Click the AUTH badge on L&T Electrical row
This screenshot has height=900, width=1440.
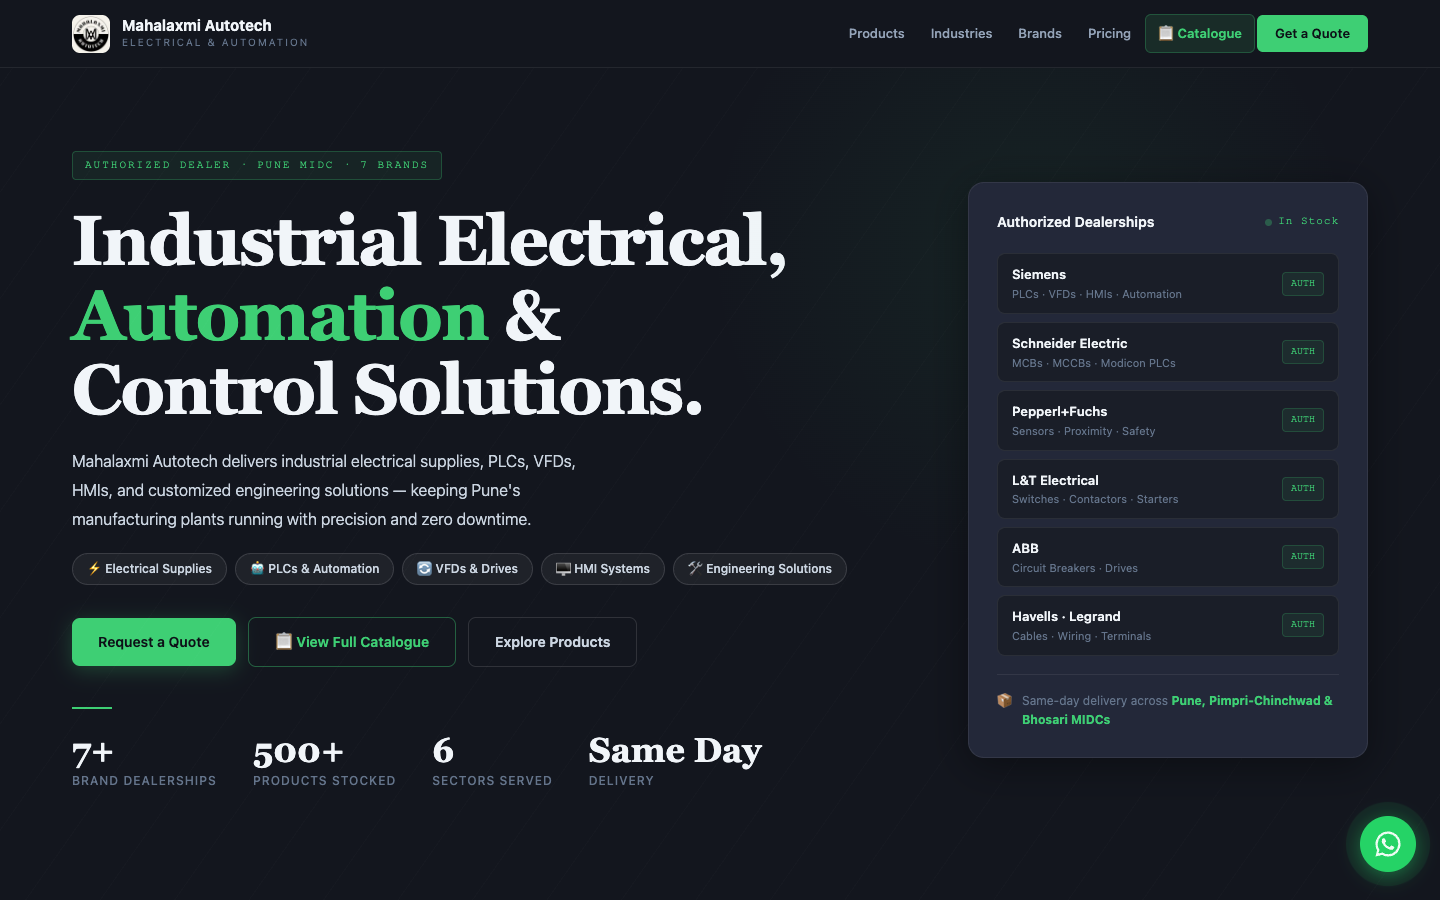(1303, 489)
